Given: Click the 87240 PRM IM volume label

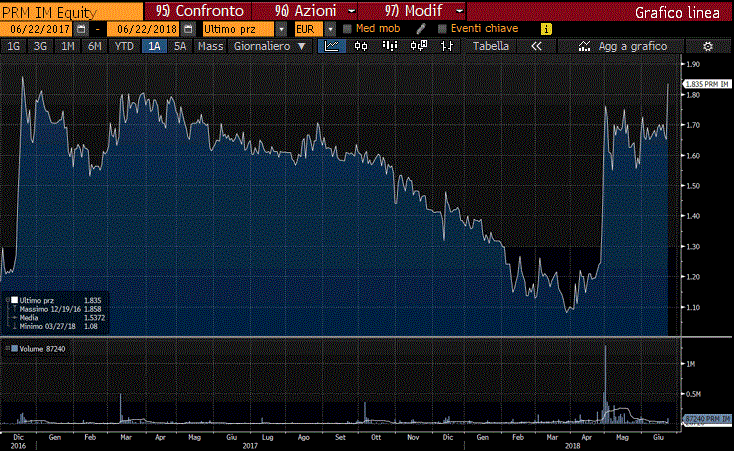Looking at the screenshot, I should pyautogui.click(x=707, y=418).
